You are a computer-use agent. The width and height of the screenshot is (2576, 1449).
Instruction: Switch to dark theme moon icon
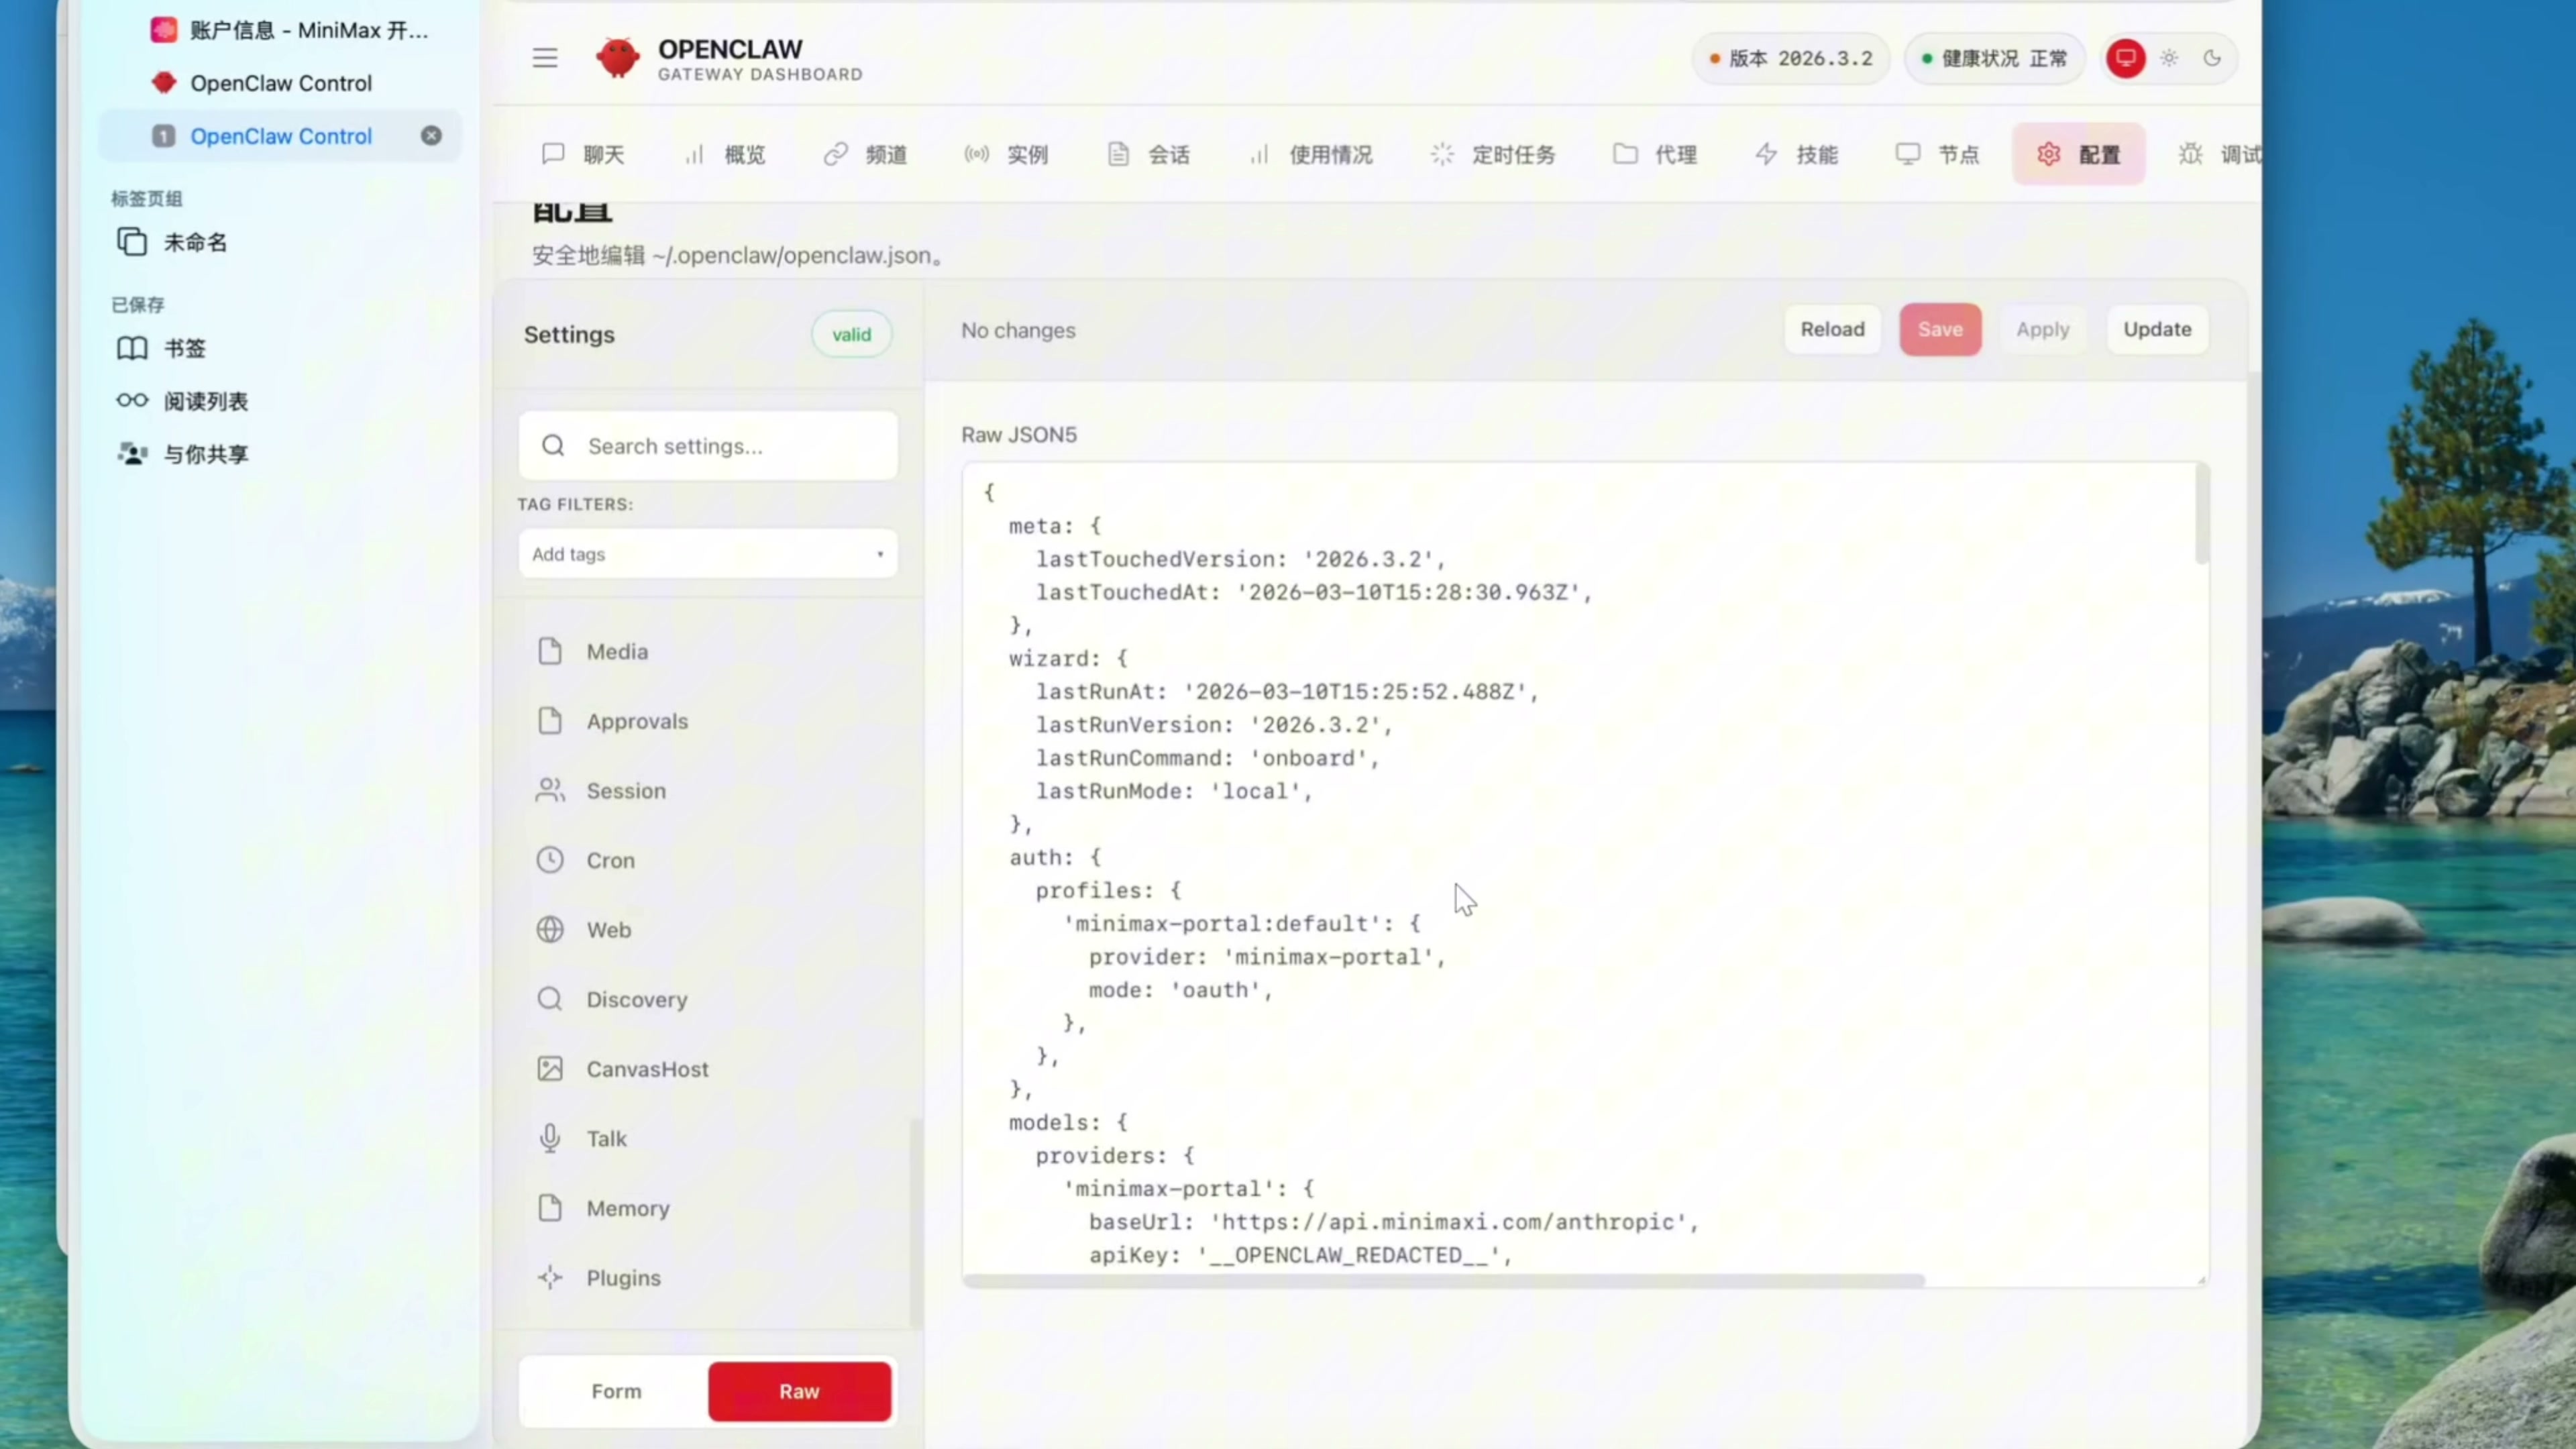point(2212,58)
